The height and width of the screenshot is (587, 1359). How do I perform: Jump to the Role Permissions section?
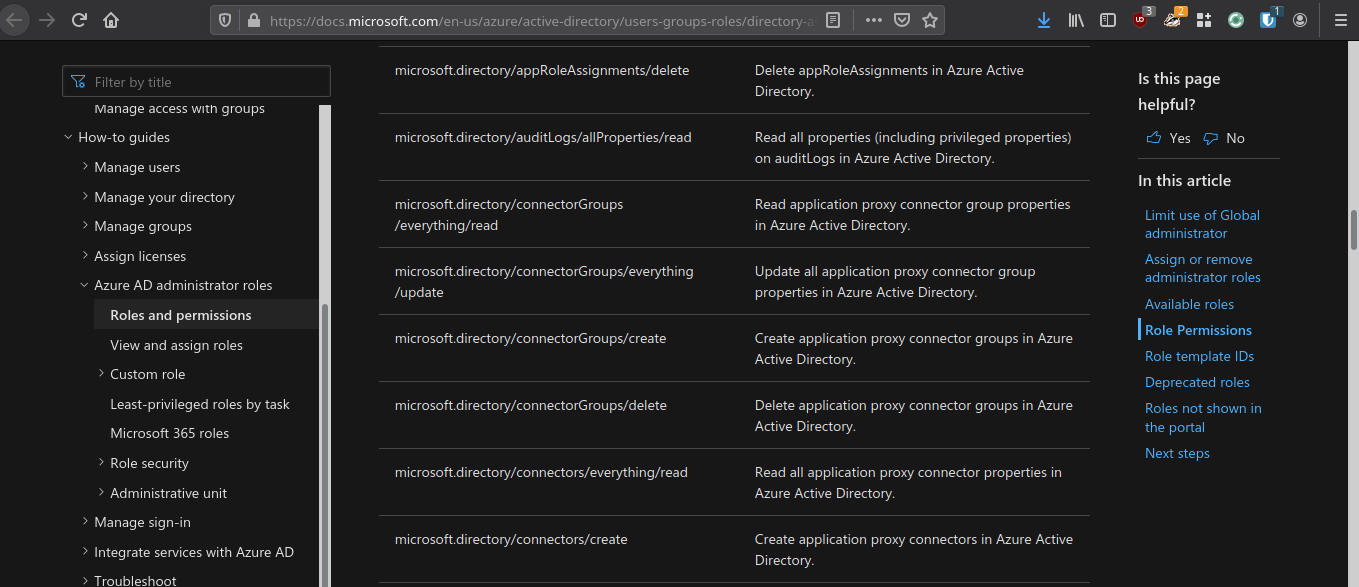(1198, 330)
